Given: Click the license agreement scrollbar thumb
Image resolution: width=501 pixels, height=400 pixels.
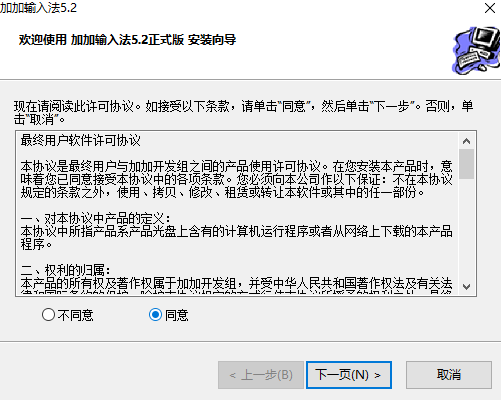Looking at the screenshot, I should point(466,164).
